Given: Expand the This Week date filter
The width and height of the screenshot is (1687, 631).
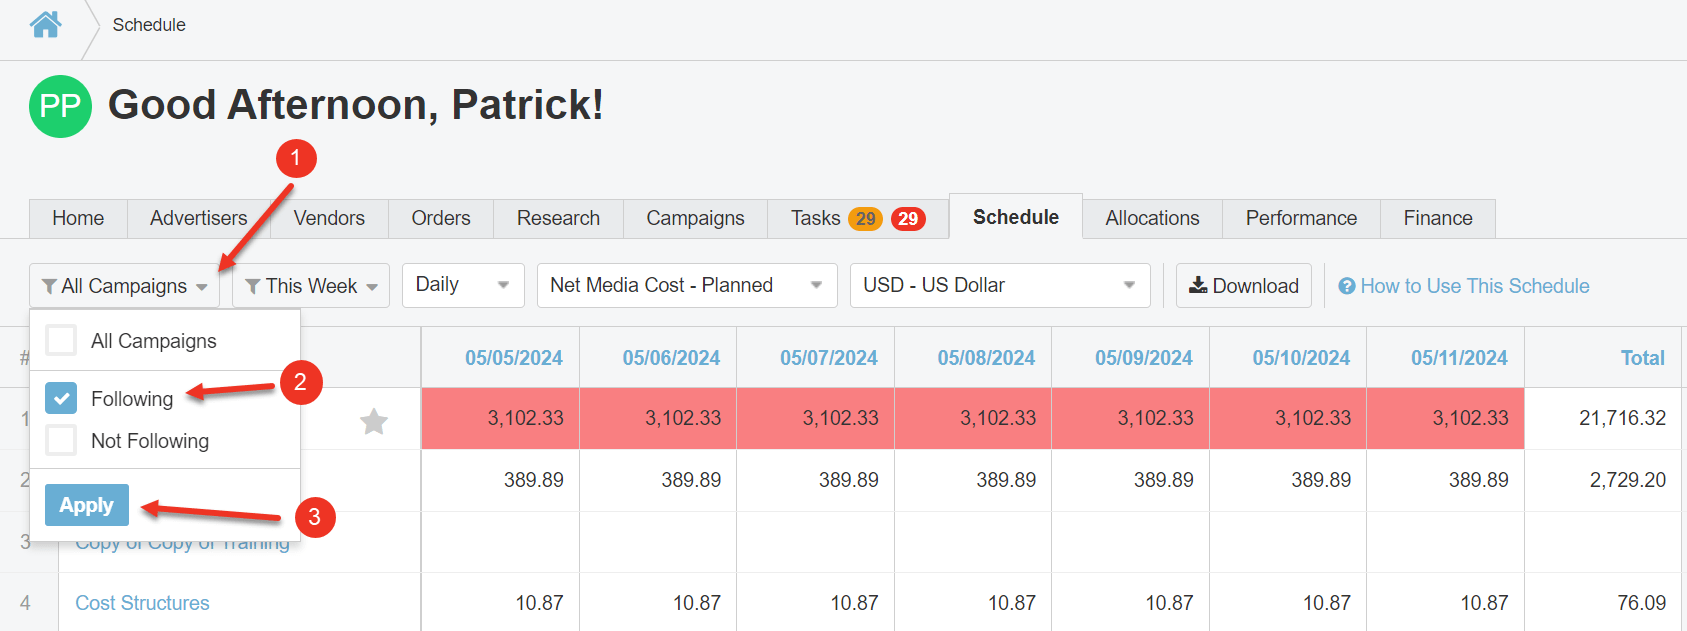Looking at the screenshot, I should pos(311,286).
